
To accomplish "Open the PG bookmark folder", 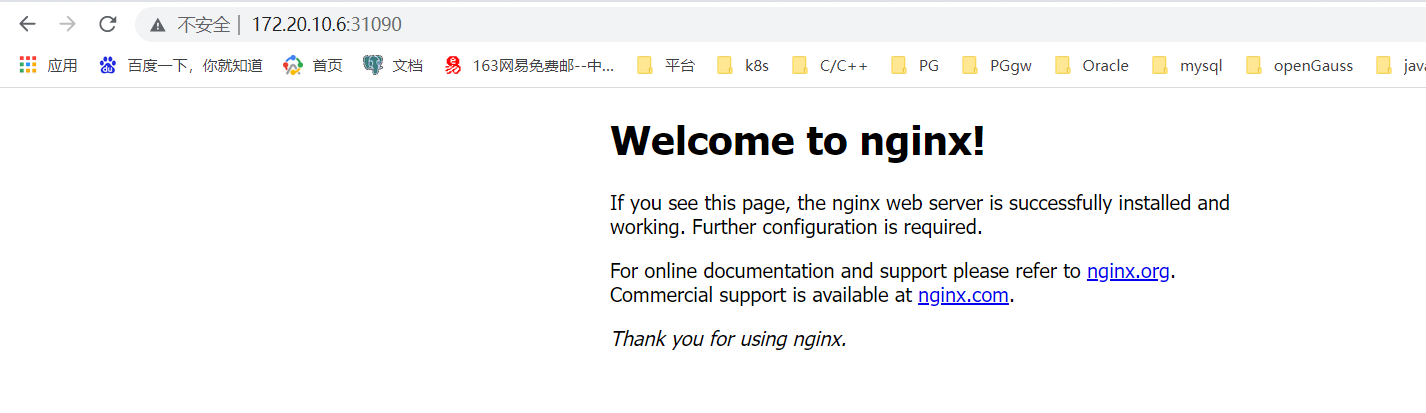I will 915,65.
